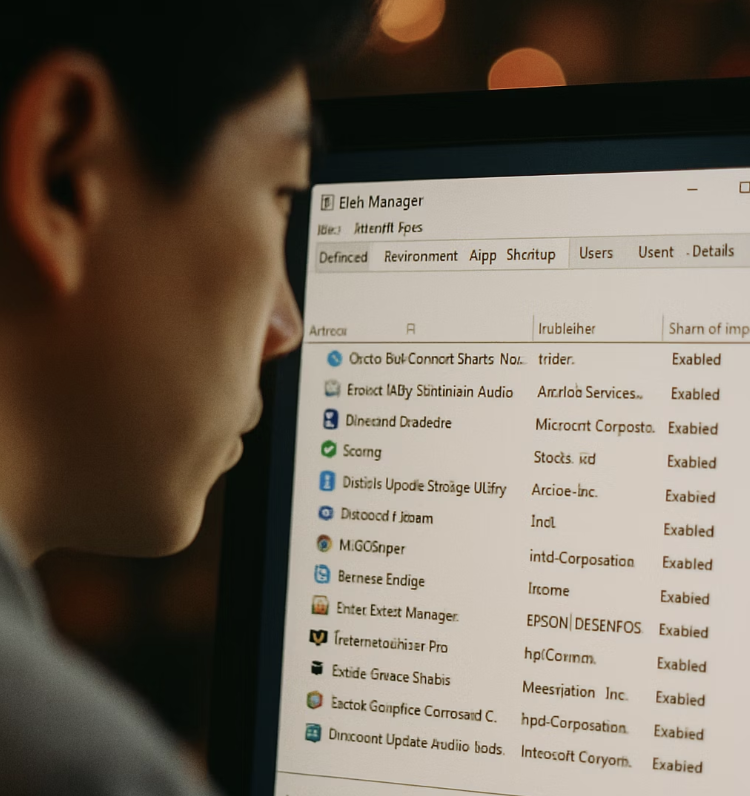This screenshot has width=750, height=796.
Task: Minimize the Eleh Manager window
Action: [x=692, y=189]
